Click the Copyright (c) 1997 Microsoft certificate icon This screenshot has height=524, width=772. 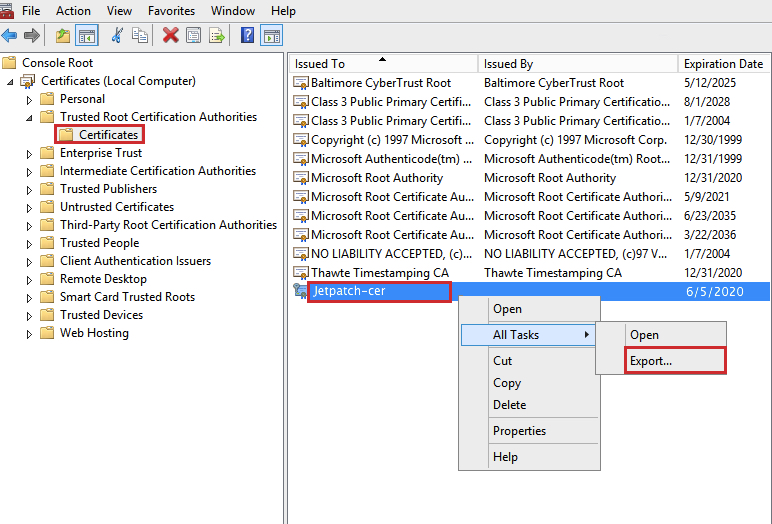click(x=300, y=139)
